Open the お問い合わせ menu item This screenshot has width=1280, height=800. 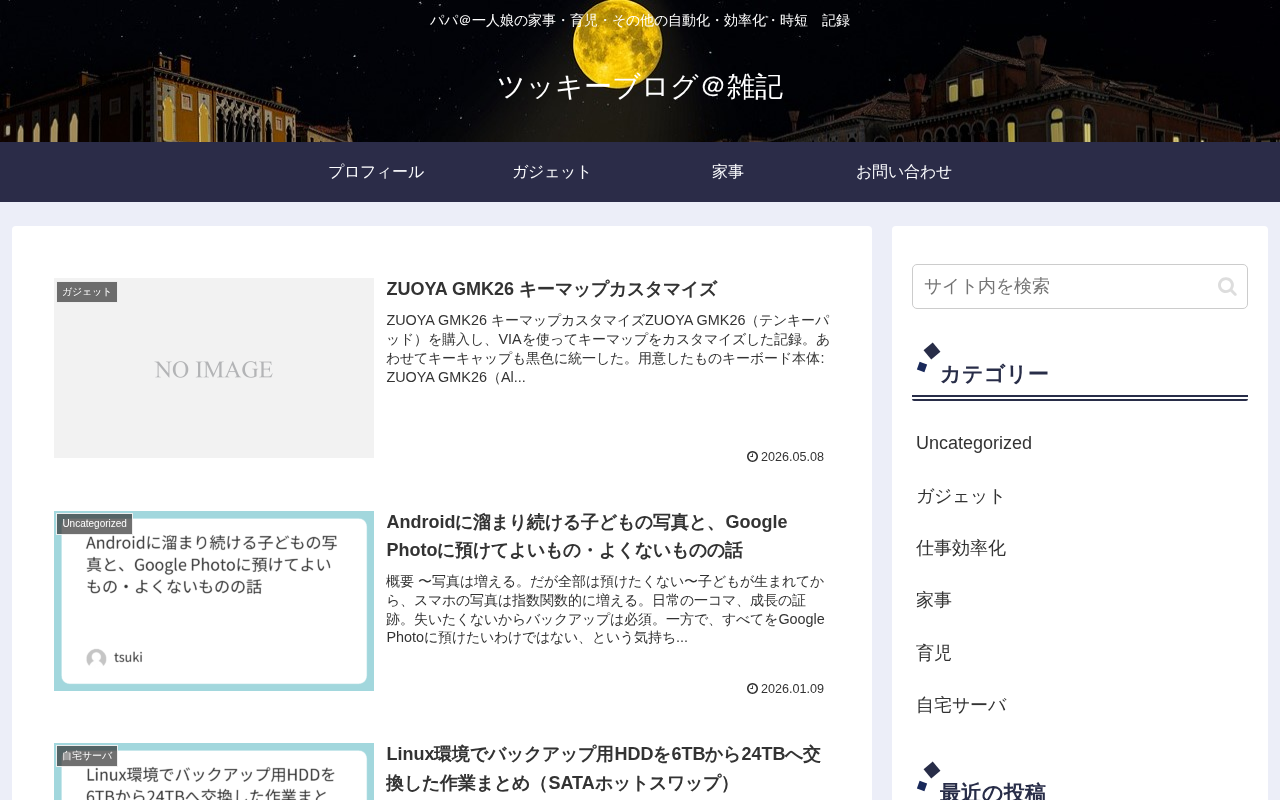click(x=904, y=172)
